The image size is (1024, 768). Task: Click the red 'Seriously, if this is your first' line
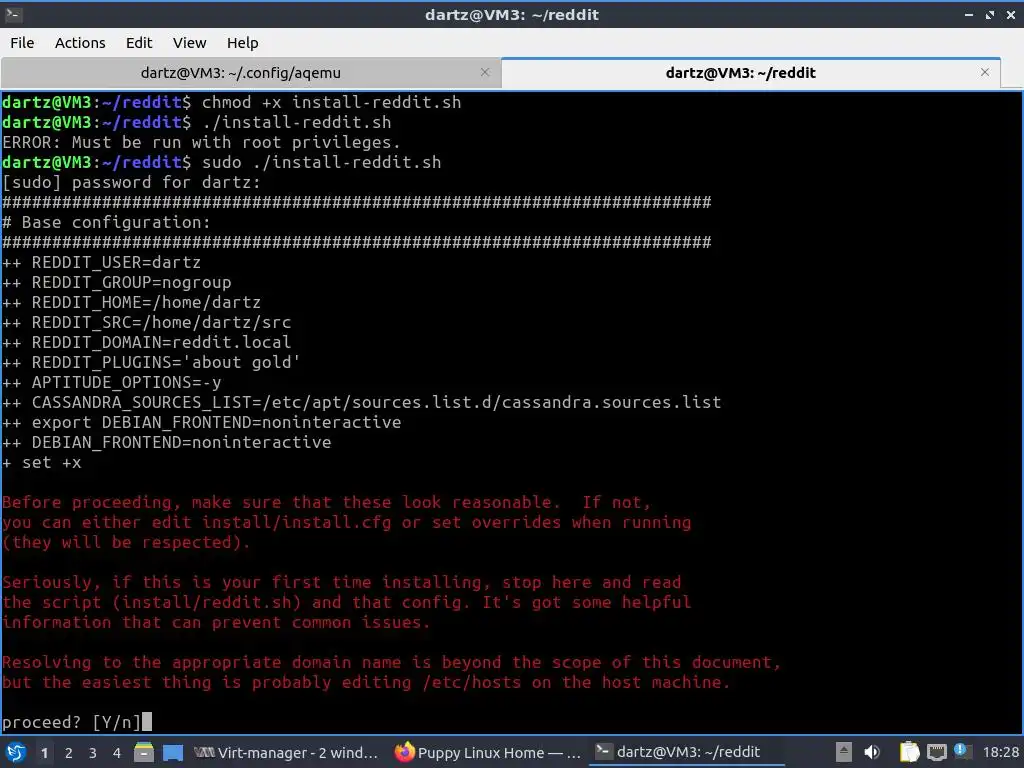coord(342,582)
